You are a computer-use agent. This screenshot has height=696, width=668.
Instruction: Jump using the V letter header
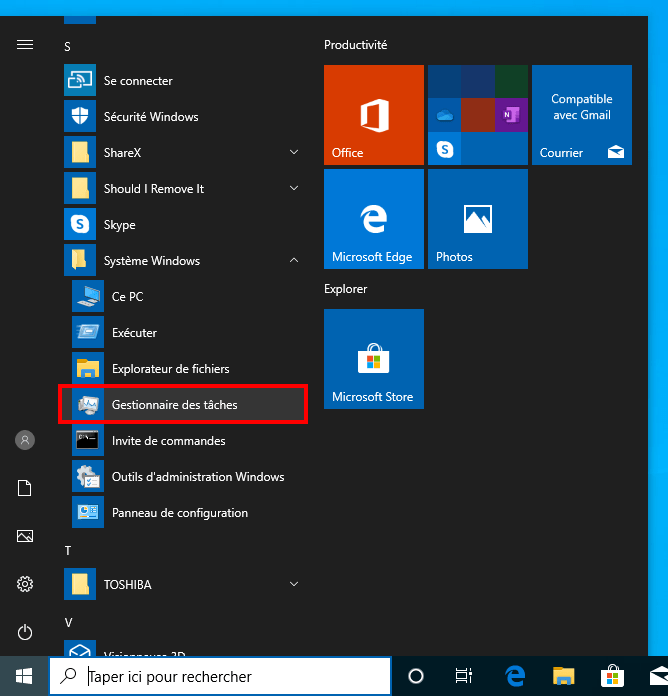tap(68, 623)
